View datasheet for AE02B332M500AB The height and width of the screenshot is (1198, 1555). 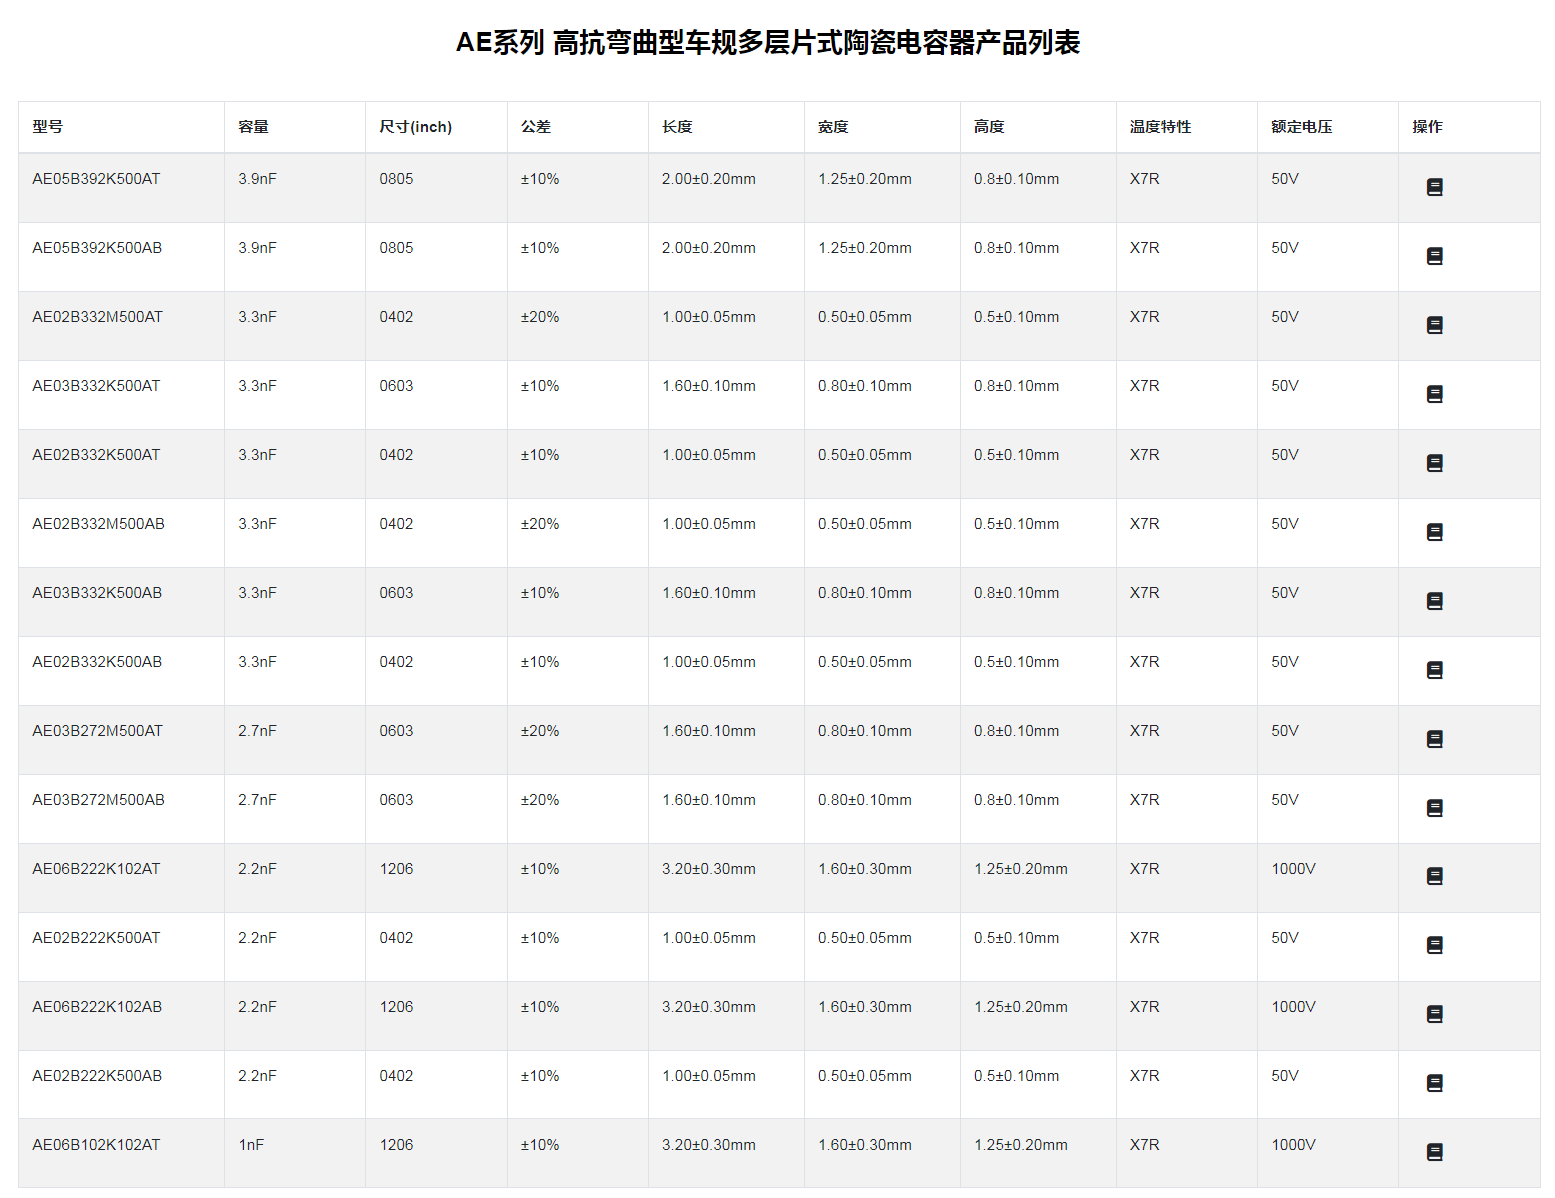[x=1434, y=532]
